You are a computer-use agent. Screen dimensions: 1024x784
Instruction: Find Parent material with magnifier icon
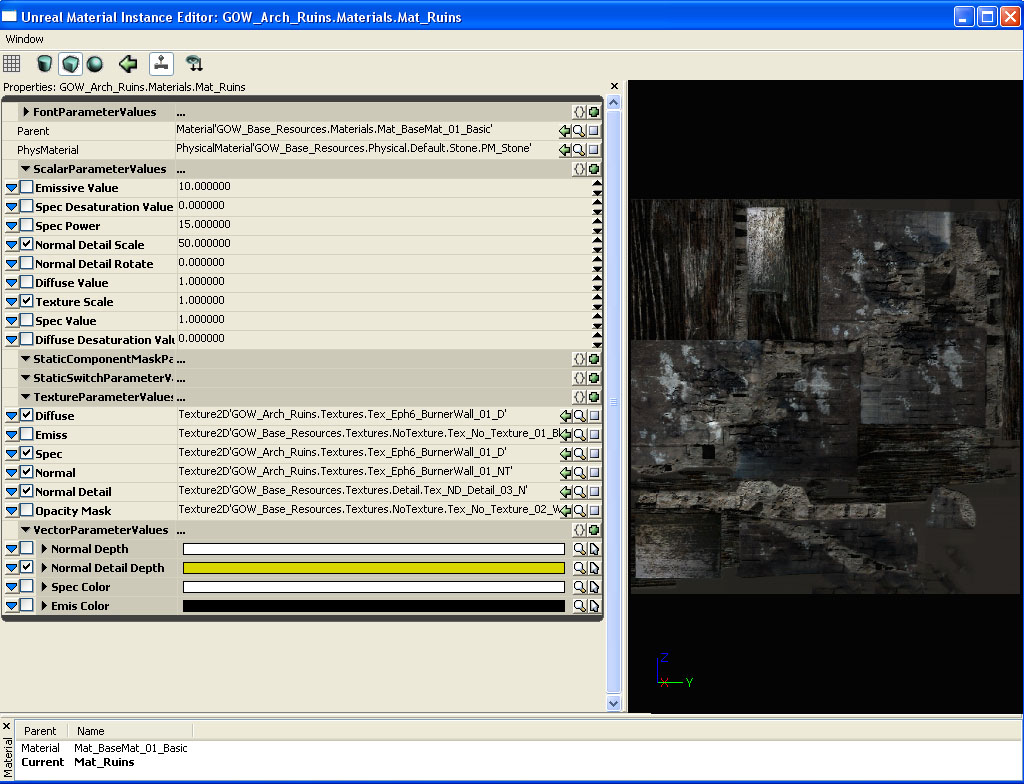click(579, 131)
